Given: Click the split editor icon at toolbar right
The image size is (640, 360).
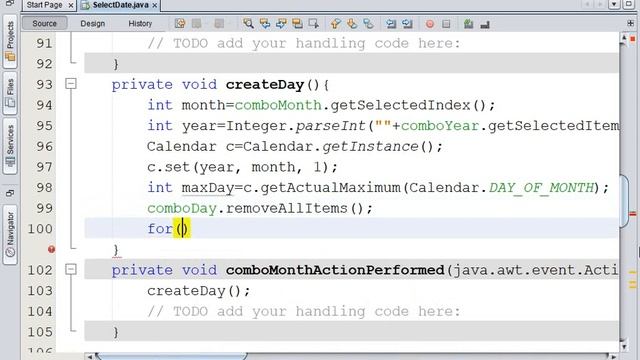Looking at the screenshot, I should click(631, 23).
